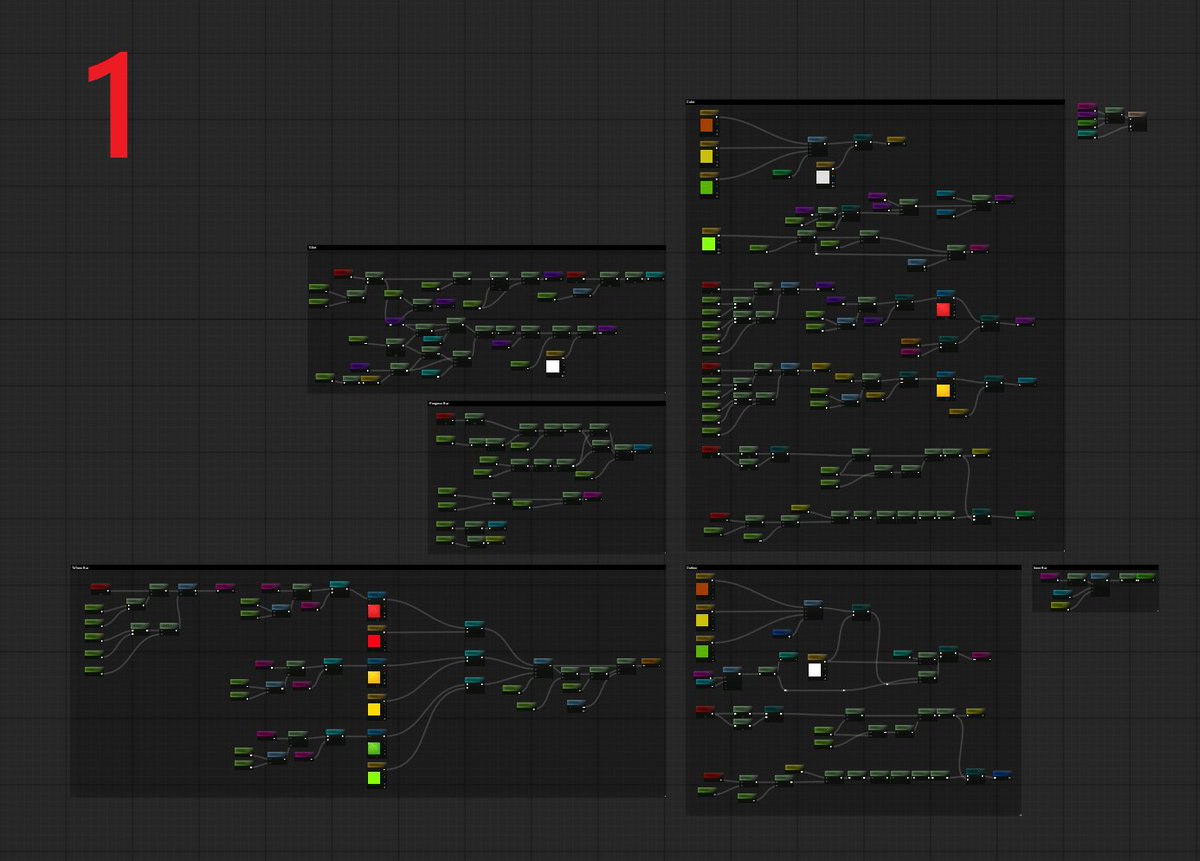Select the yellow color node in the Color group
The width and height of the screenshot is (1200, 861).
coord(707,153)
